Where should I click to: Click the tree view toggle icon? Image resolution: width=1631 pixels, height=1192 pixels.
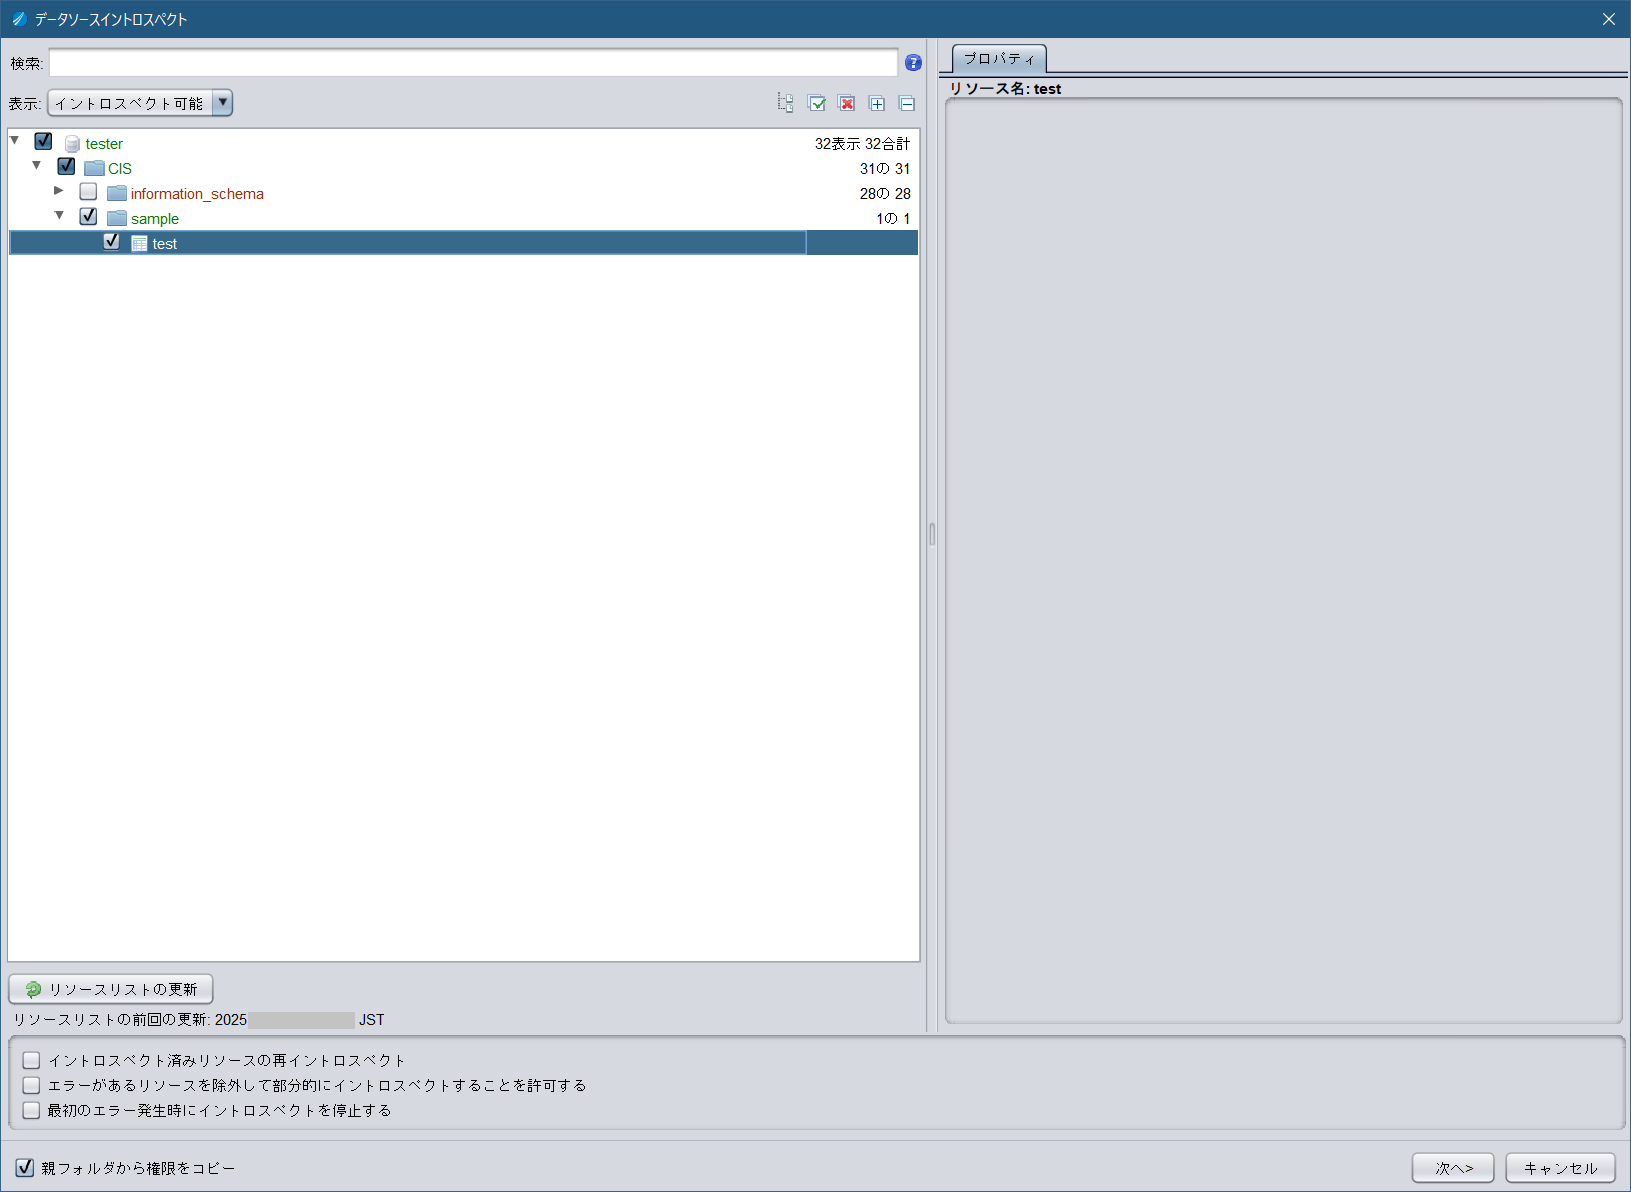coord(786,103)
